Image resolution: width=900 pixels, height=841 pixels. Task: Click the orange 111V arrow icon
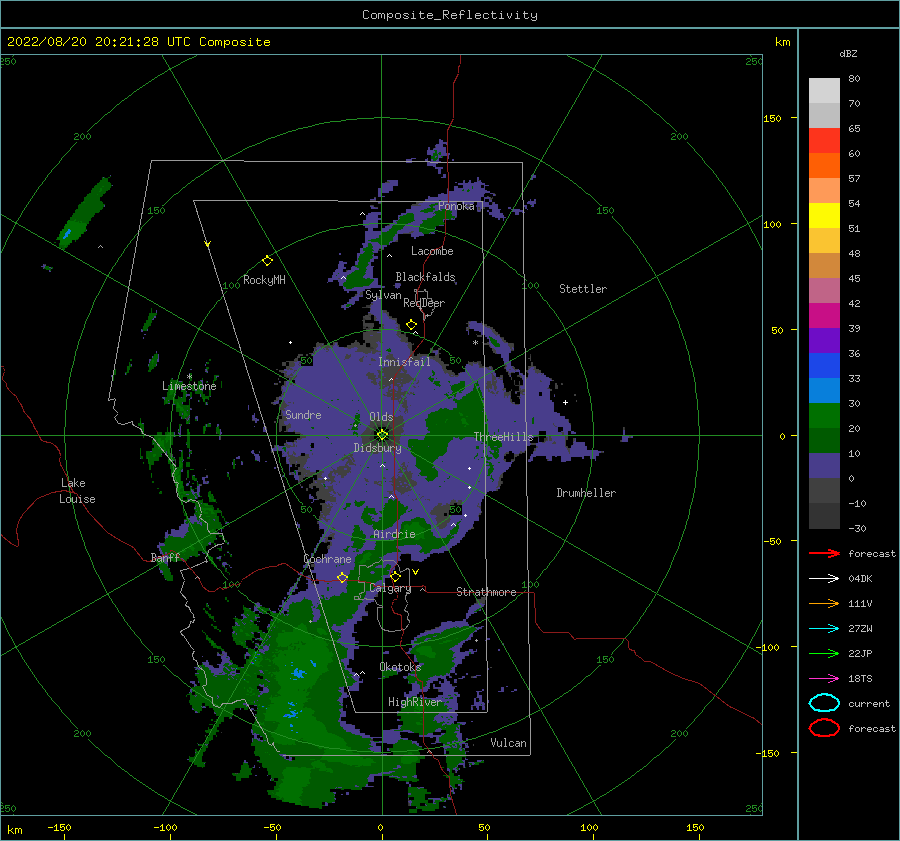tap(824, 603)
